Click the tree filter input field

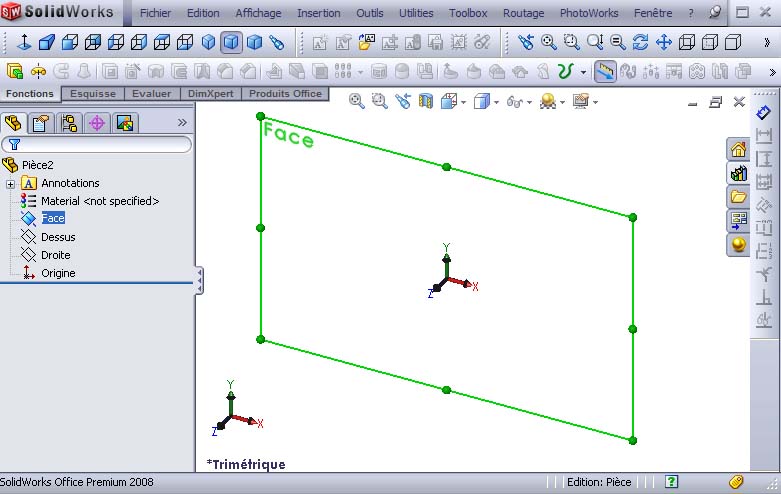coord(97,144)
